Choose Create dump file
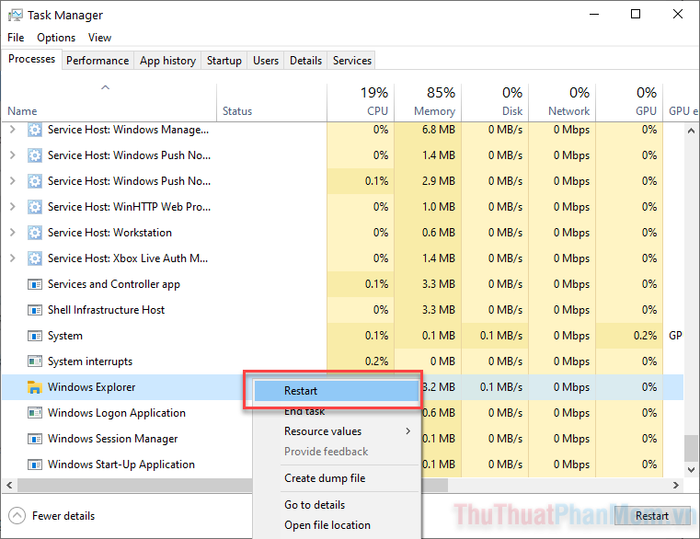Screen dimensions: 700x539 (336, 478)
